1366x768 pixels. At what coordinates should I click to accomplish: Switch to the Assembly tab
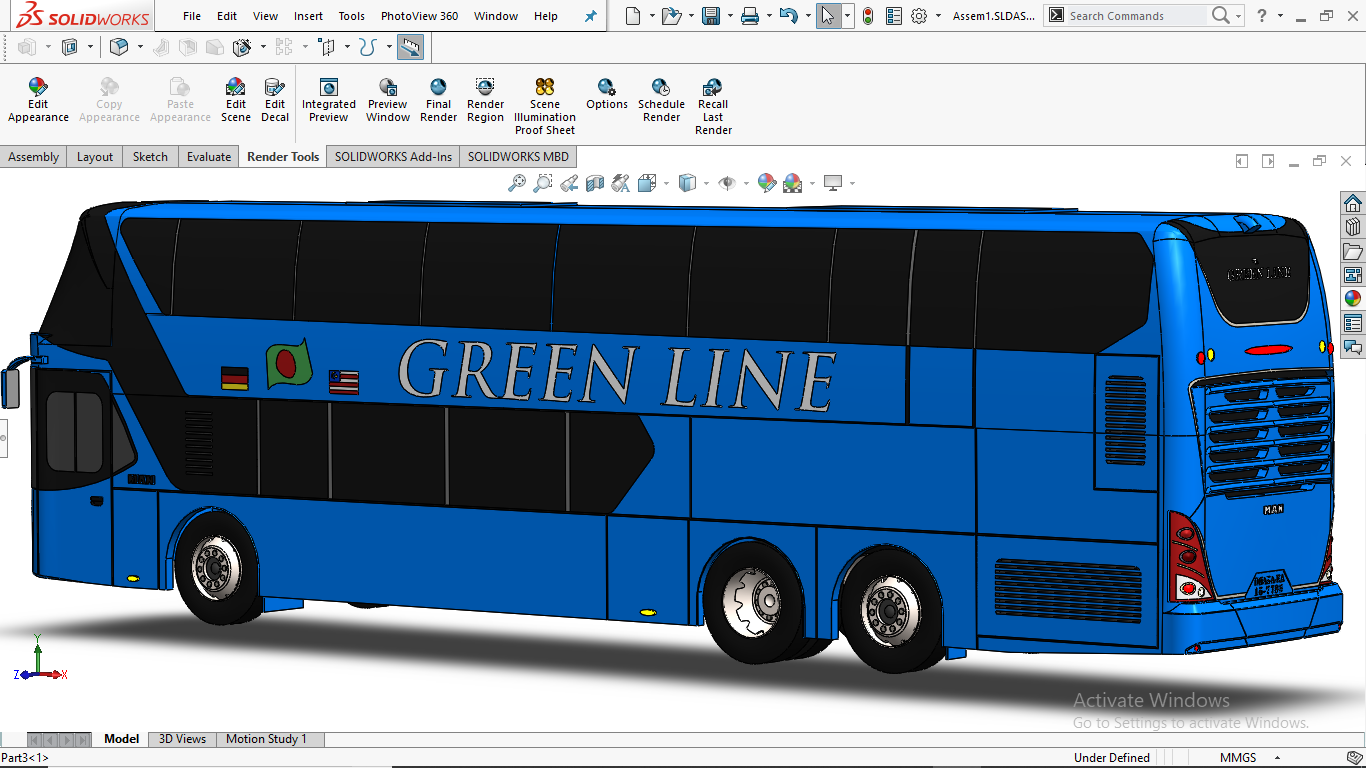[x=34, y=156]
